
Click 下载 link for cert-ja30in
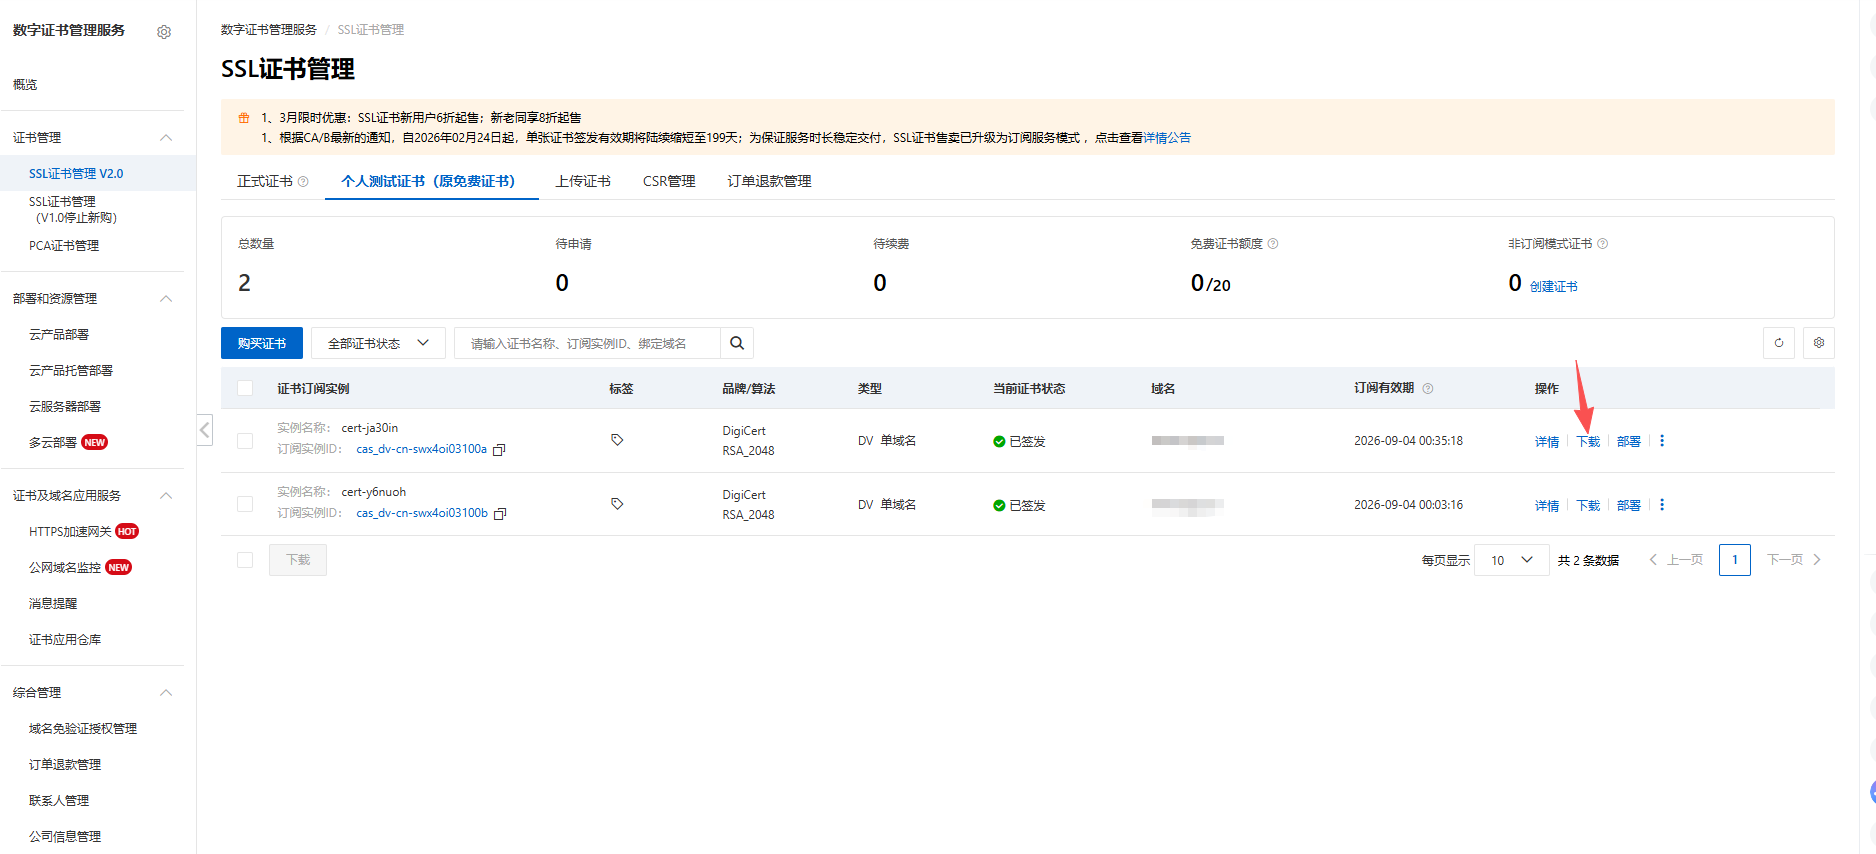tap(1588, 441)
